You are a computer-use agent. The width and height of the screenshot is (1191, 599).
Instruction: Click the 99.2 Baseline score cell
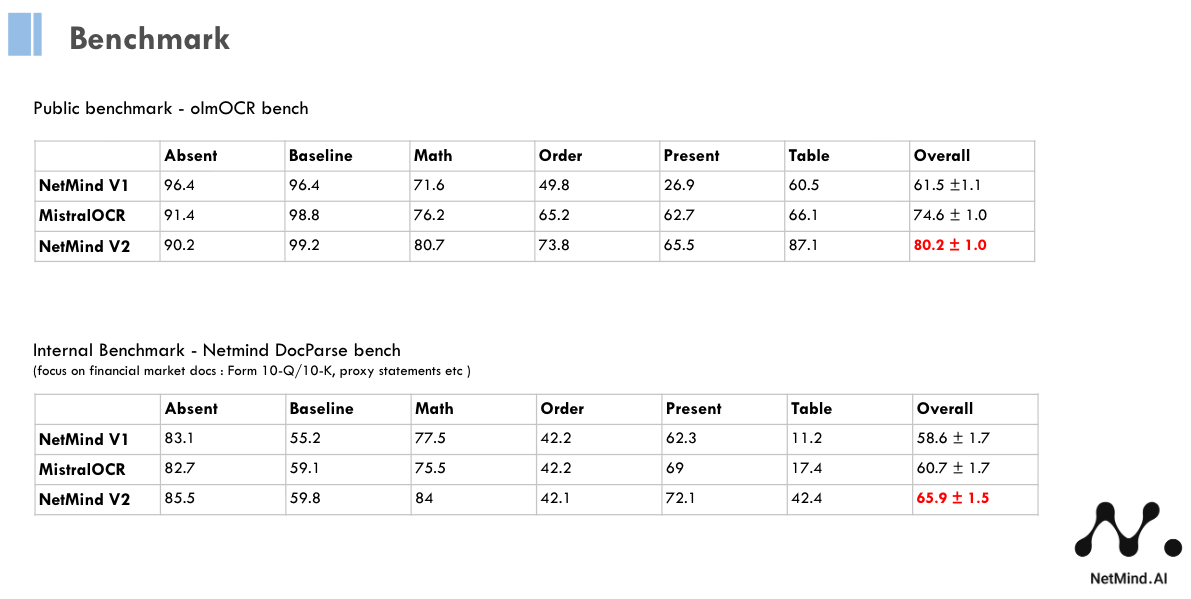[x=304, y=245]
